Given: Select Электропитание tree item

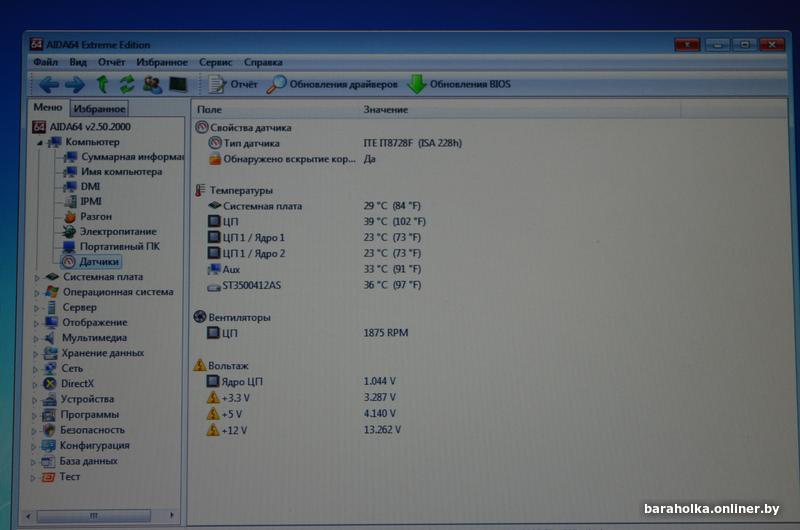Looking at the screenshot, I should click(x=110, y=232).
